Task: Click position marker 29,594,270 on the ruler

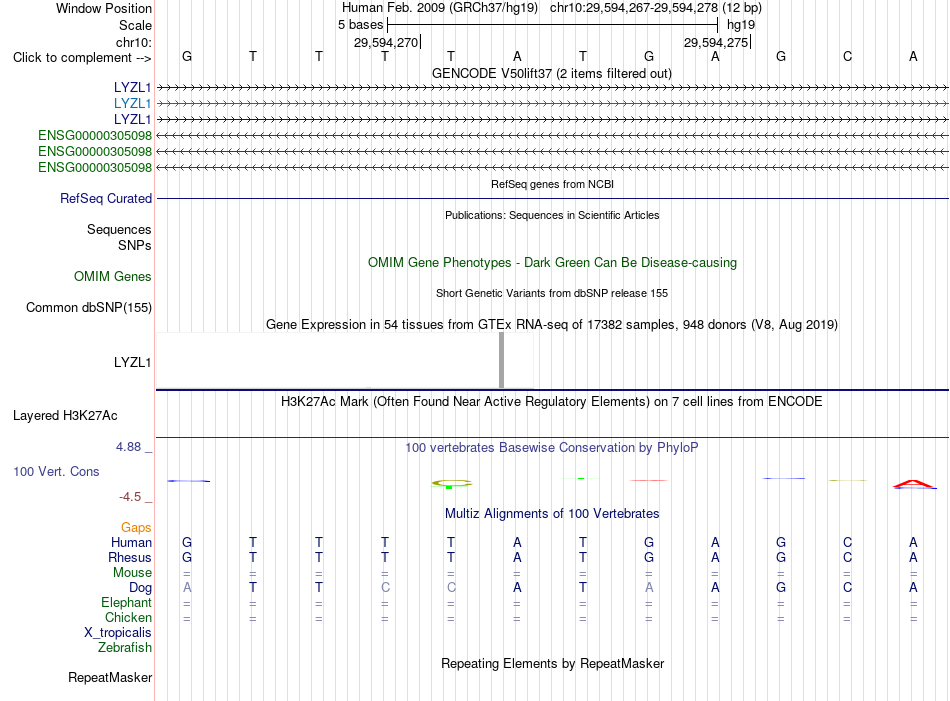Action: point(386,42)
